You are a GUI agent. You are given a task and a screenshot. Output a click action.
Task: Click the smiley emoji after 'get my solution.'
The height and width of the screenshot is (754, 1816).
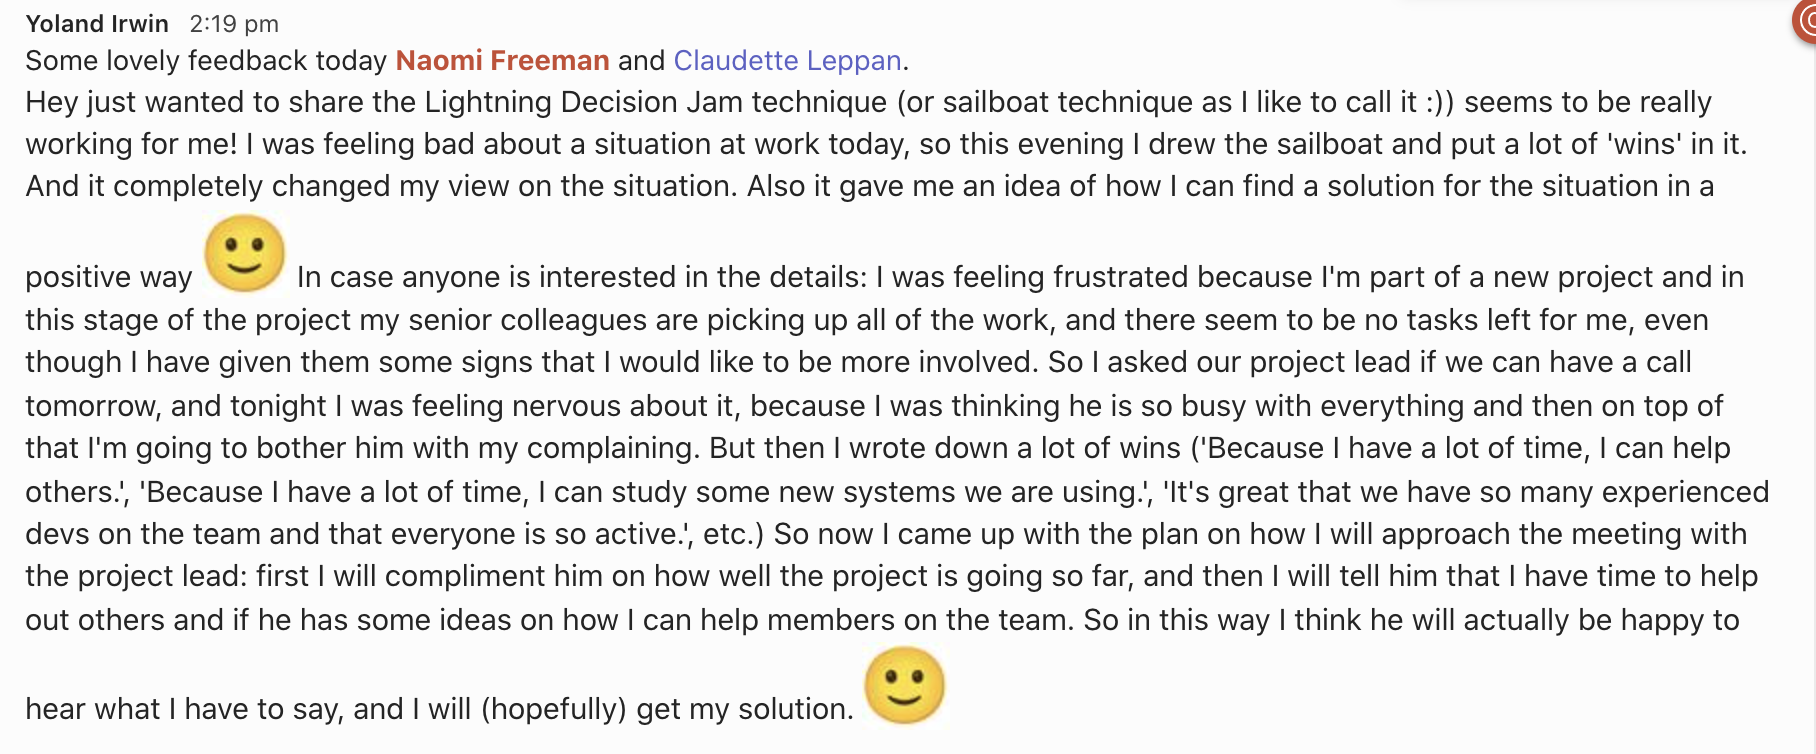(904, 685)
